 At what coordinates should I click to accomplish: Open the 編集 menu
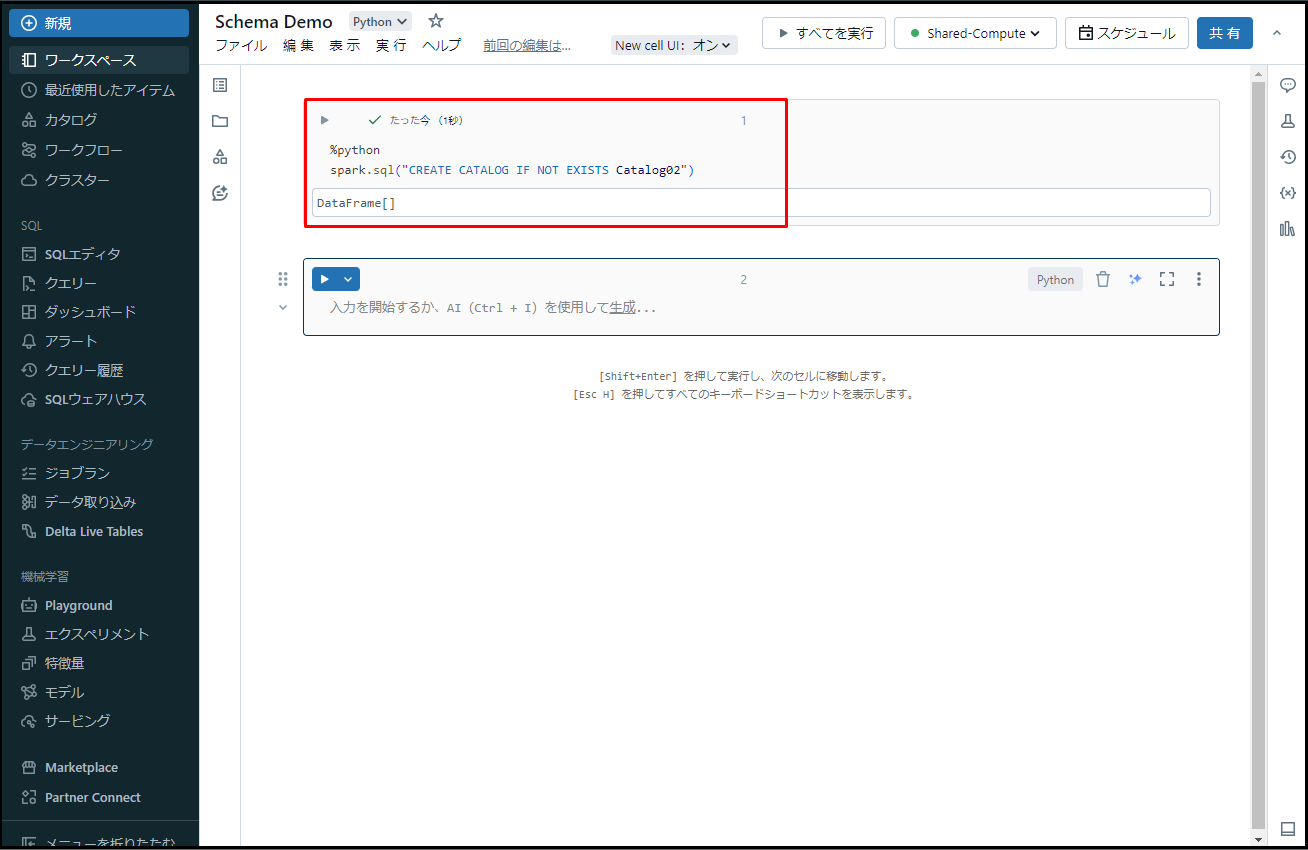point(298,45)
